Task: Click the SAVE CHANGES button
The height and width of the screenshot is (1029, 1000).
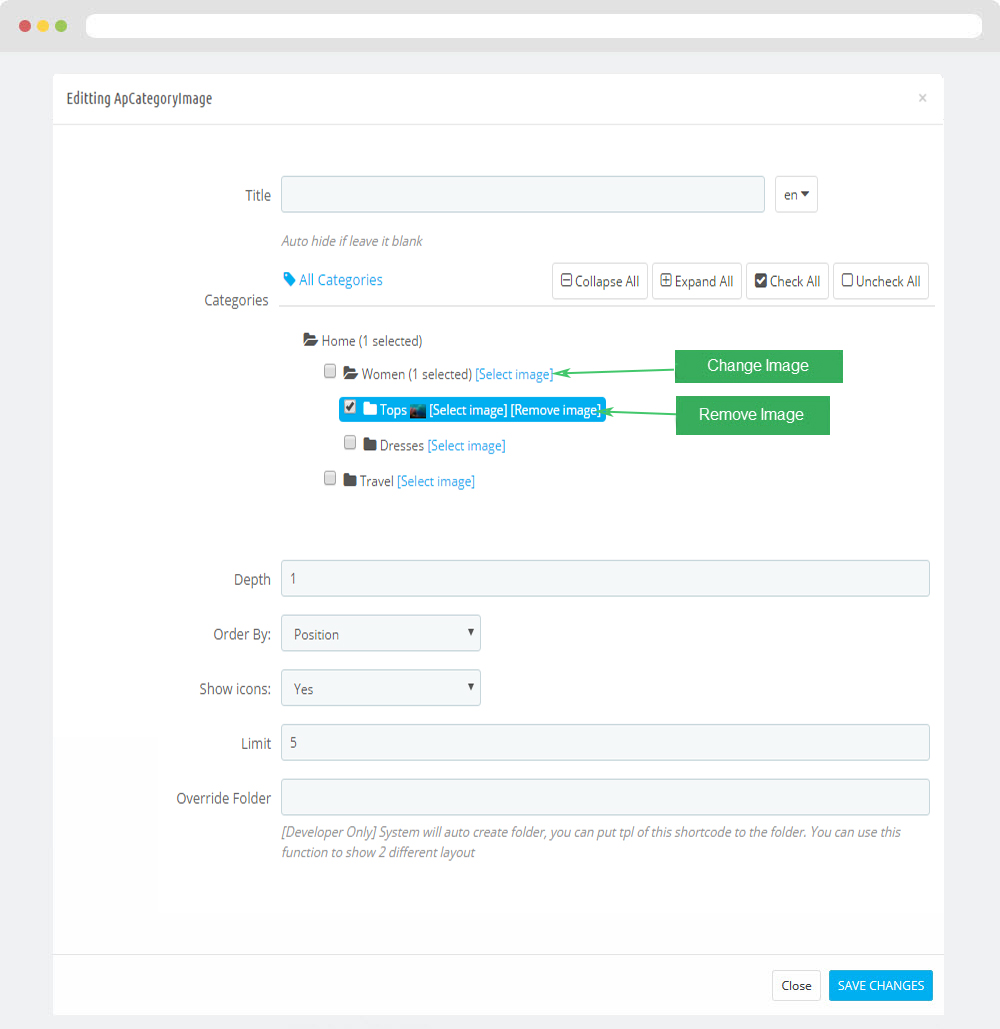Action: tap(881, 985)
